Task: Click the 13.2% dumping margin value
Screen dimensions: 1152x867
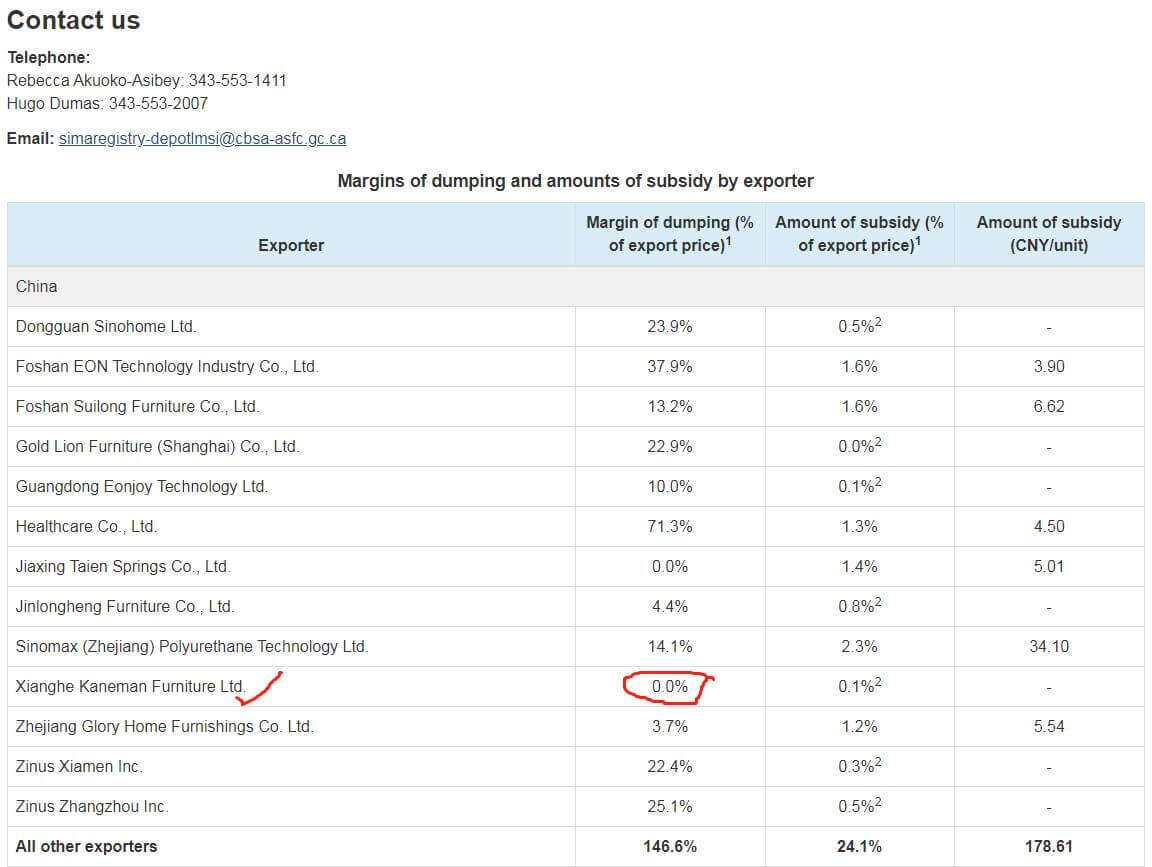Action: point(670,406)
